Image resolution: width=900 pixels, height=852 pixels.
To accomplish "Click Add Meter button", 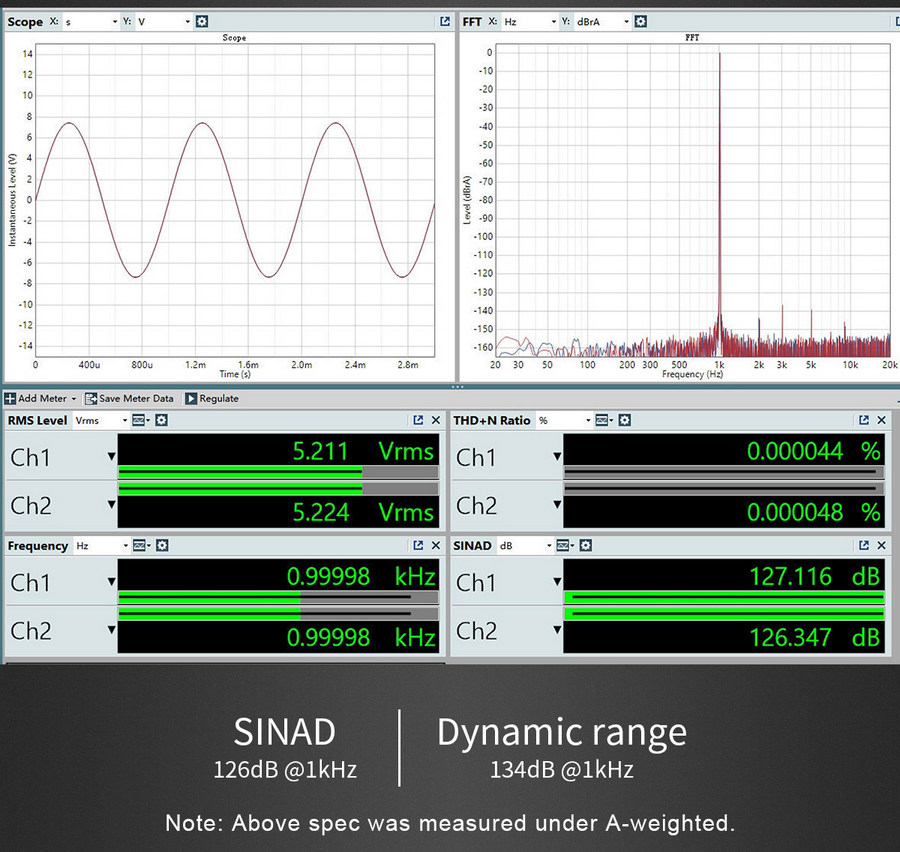I will 36,398.
